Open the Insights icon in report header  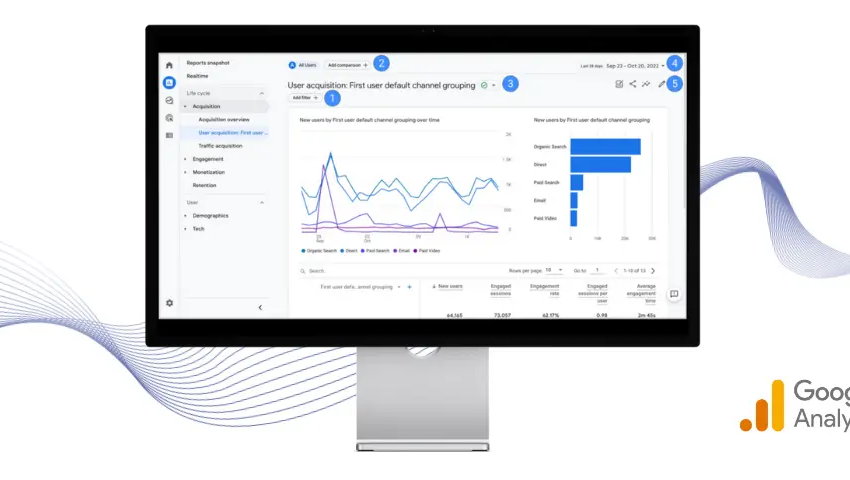click(x=646, y=84)
